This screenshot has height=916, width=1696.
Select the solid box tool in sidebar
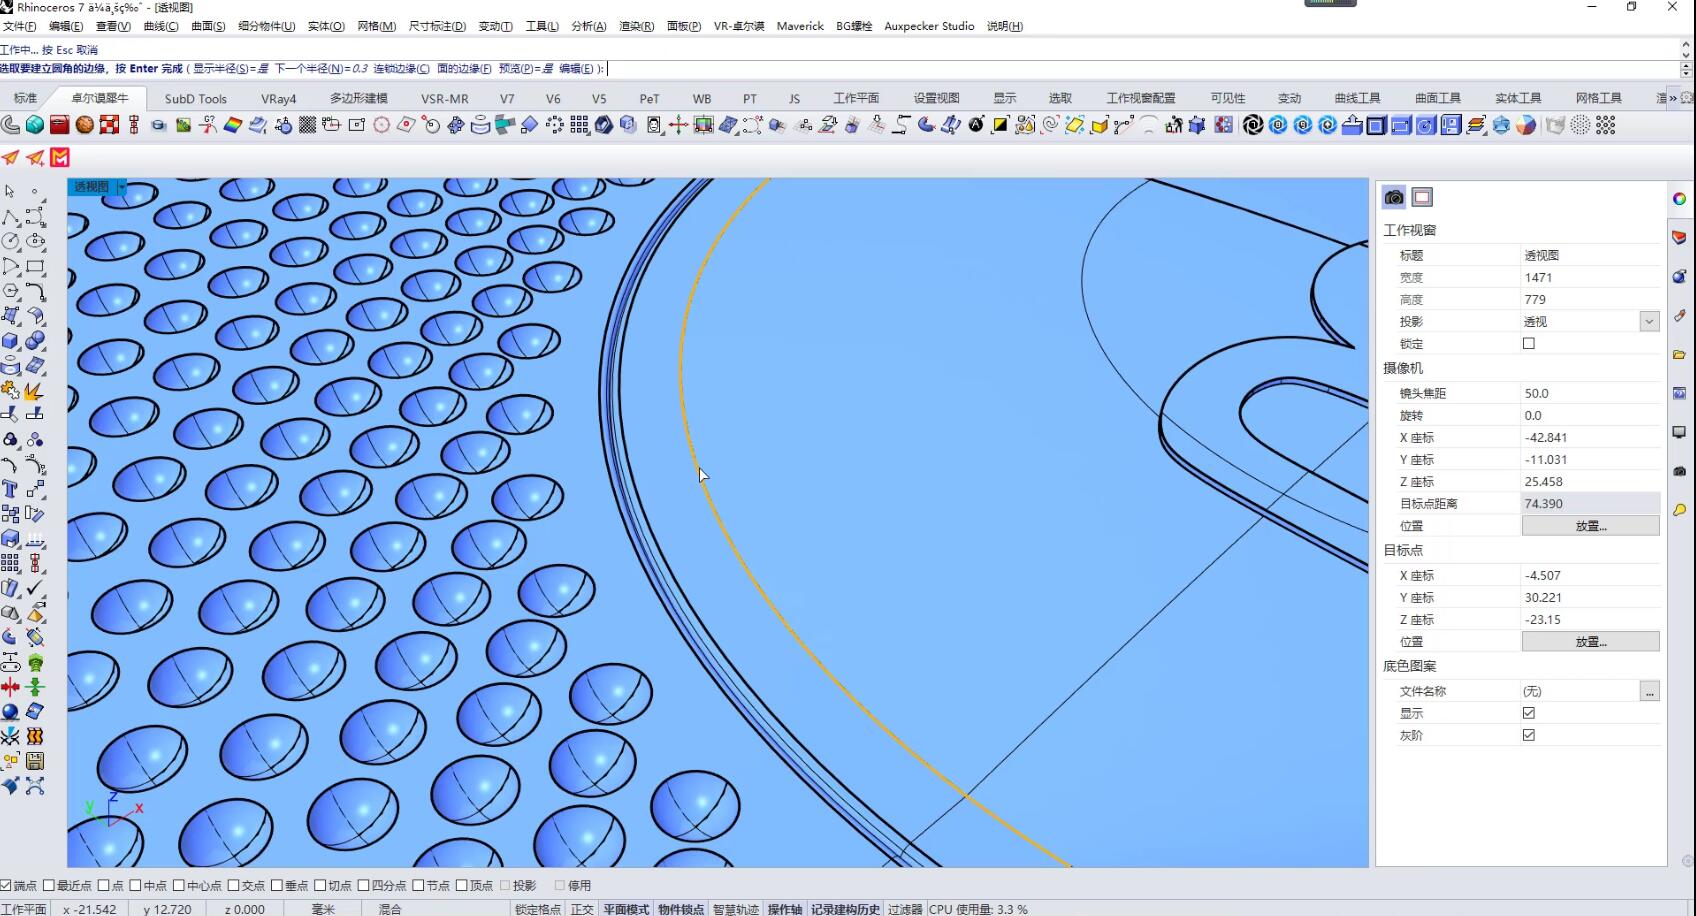pos(10,341)
